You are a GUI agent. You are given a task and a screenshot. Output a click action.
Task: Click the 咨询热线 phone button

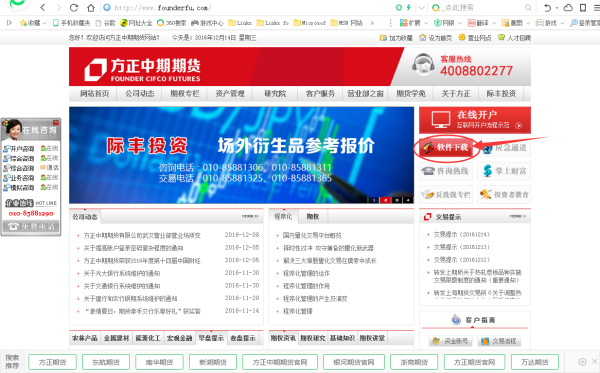point(446,171)
